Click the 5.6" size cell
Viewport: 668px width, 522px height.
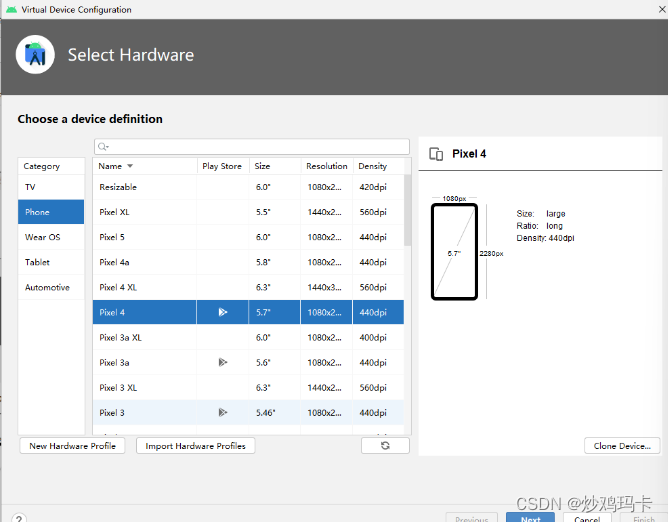[x=275, y=363]
